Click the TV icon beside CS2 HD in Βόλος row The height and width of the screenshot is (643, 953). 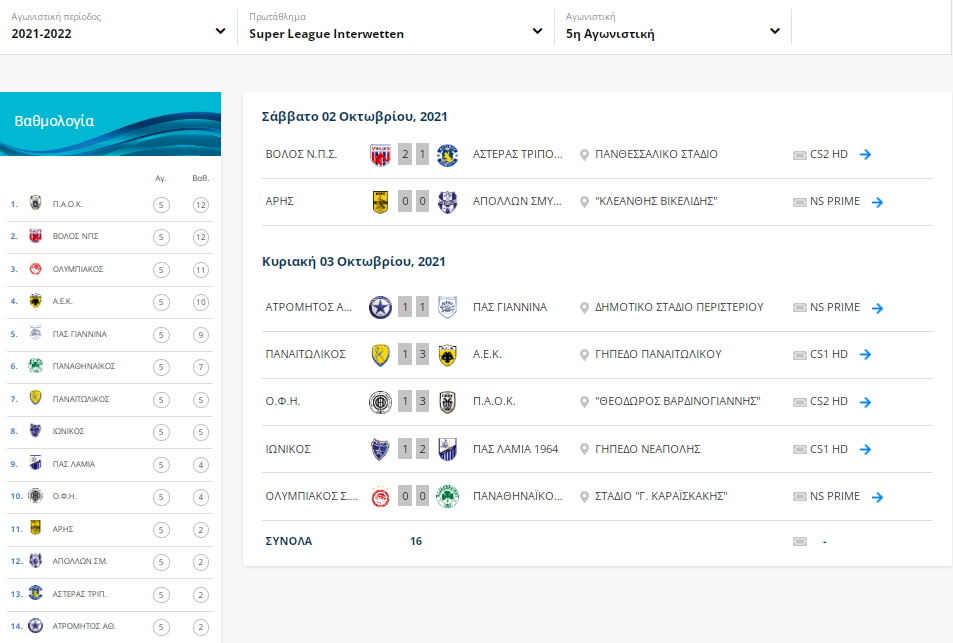(800, 155)
